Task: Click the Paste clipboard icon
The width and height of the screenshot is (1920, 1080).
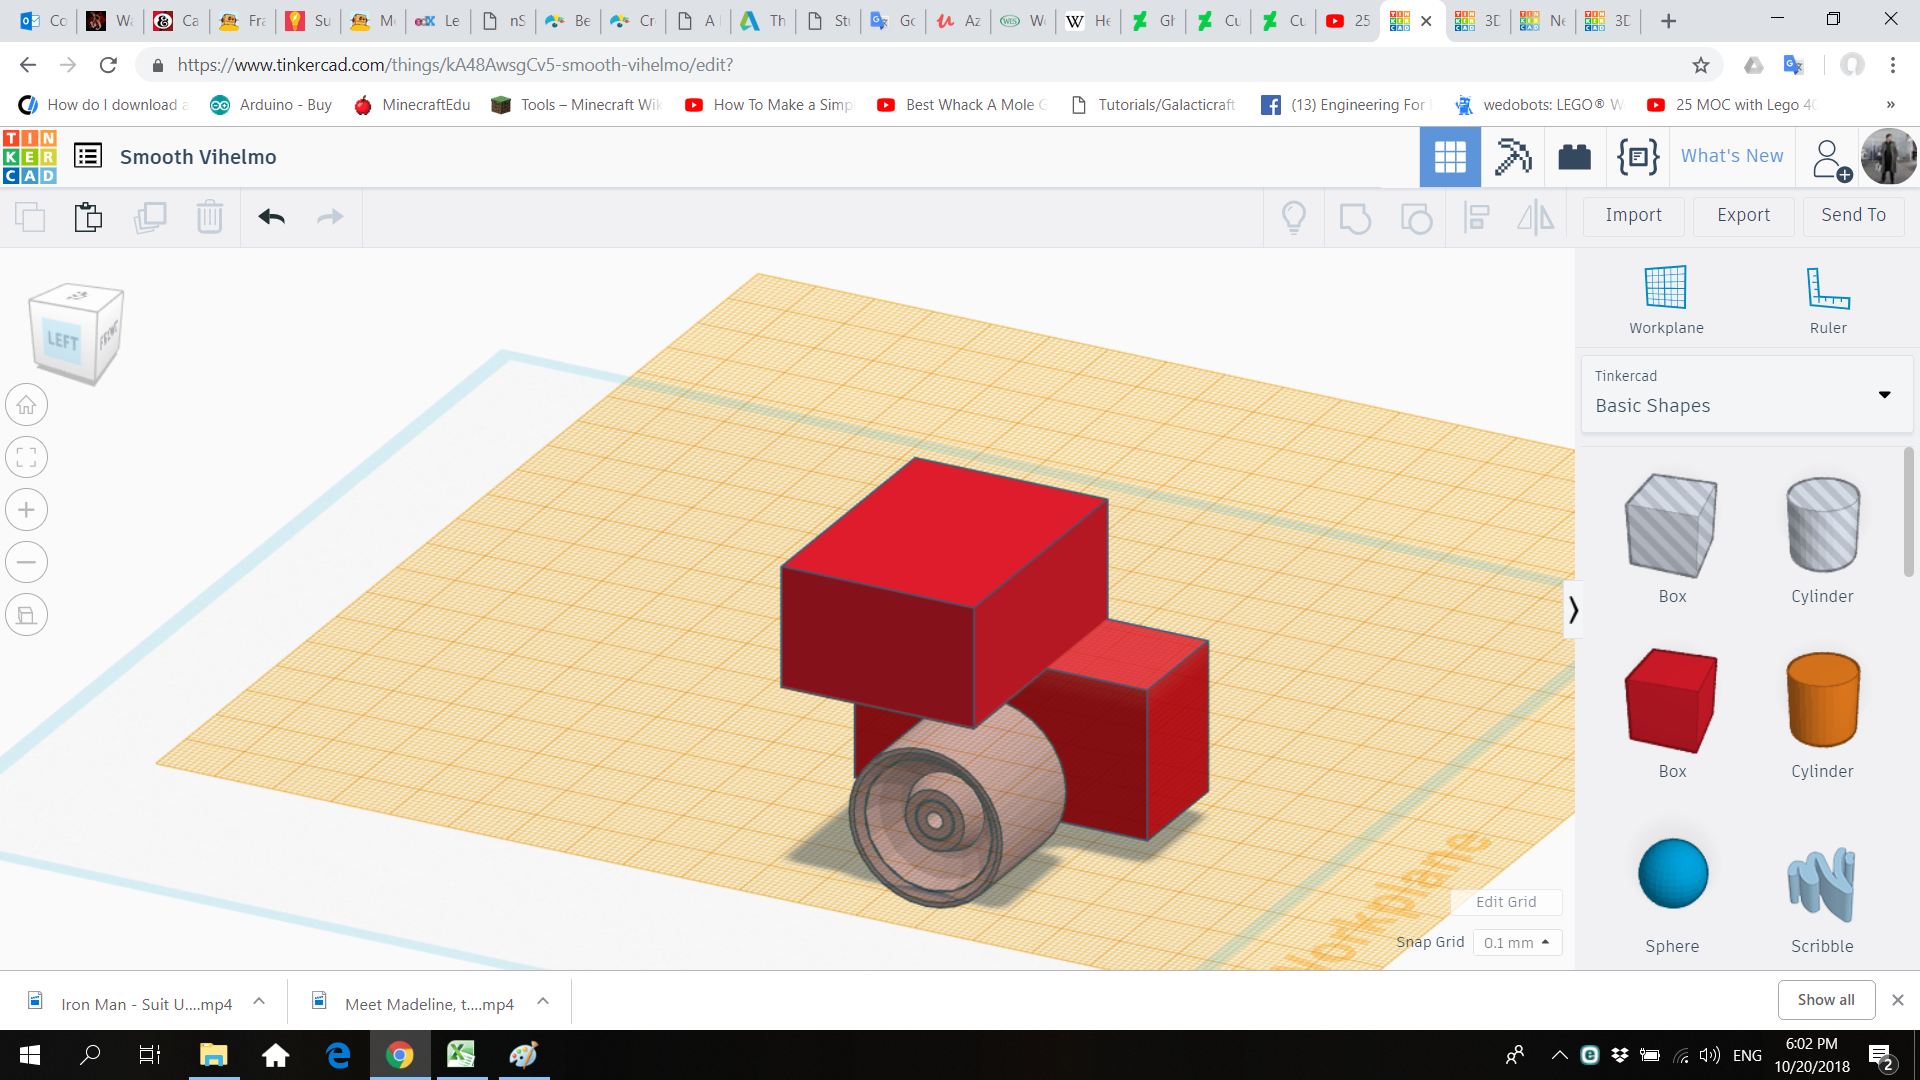Action: [x=88, y=216]
